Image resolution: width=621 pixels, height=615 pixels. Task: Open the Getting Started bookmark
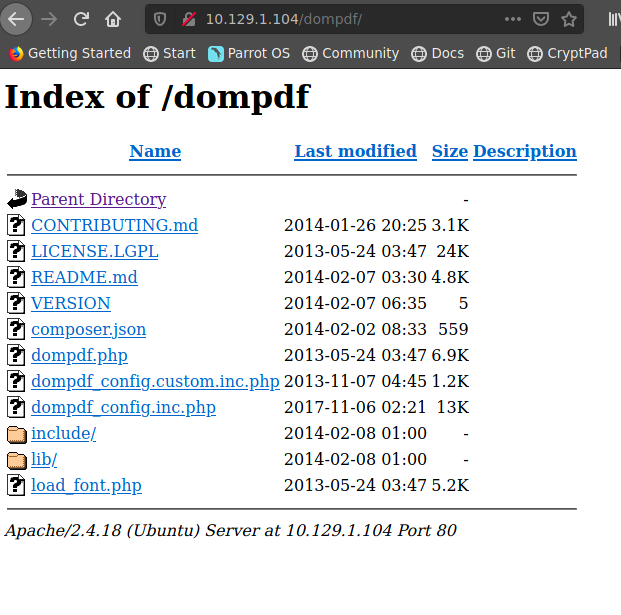pyautogui.click(x=70, y=53)
